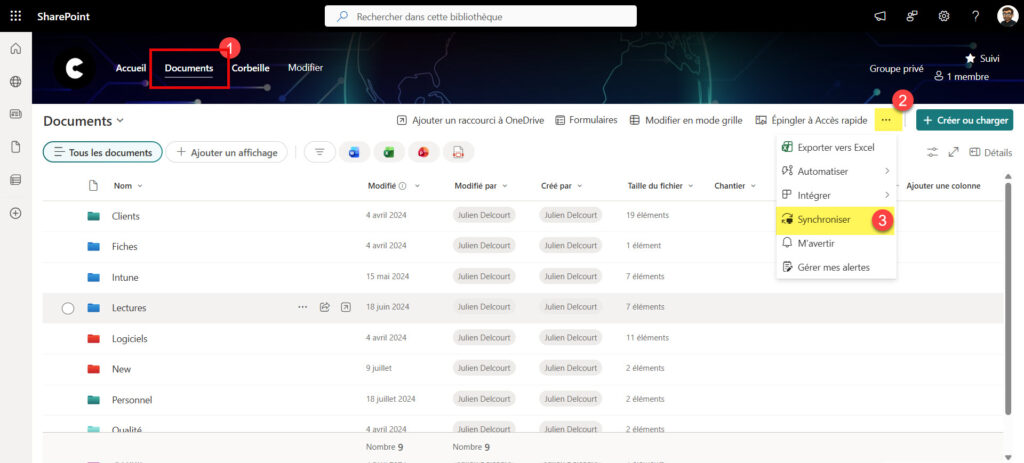Image resolution: width=1024 pixels, height=463 pixels.
Task: Click the filter lines icon pill
Action: pos(319,152)
